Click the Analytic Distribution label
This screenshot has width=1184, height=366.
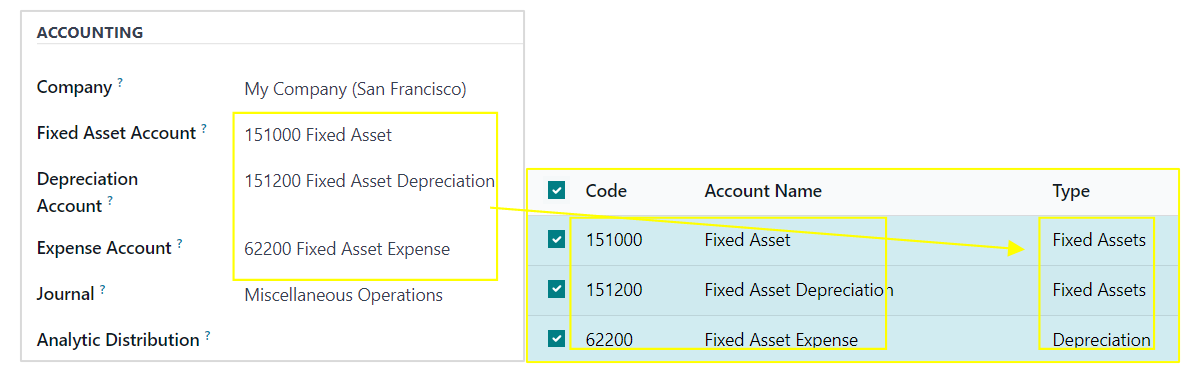118,340
